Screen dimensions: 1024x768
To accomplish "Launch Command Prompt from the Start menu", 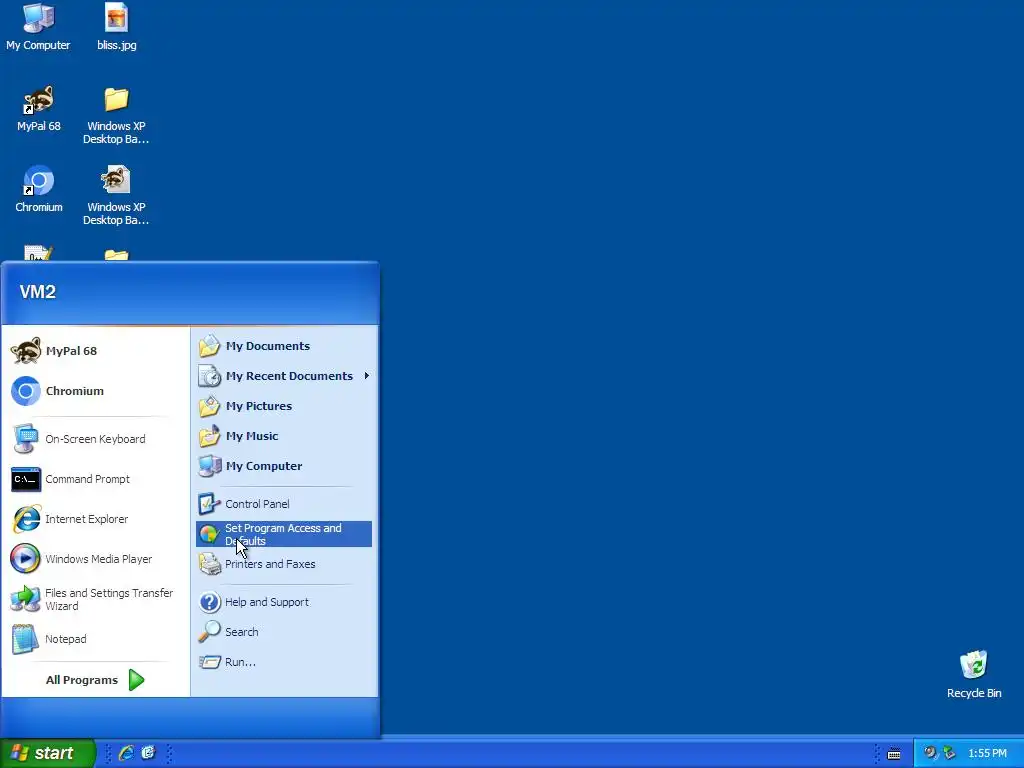I will 95,479.
